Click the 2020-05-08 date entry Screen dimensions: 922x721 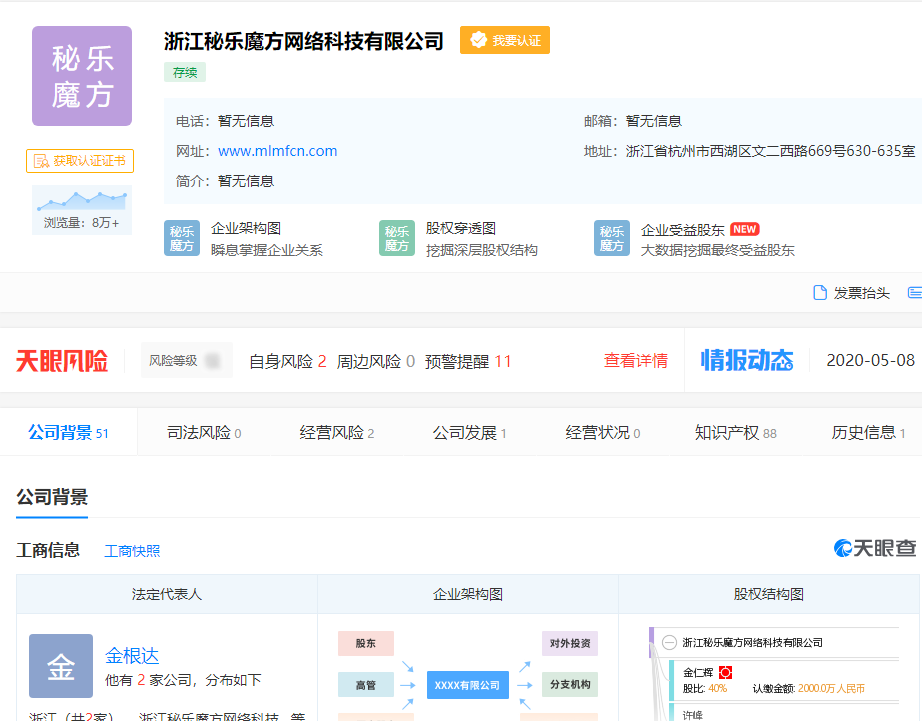[870, 360]
